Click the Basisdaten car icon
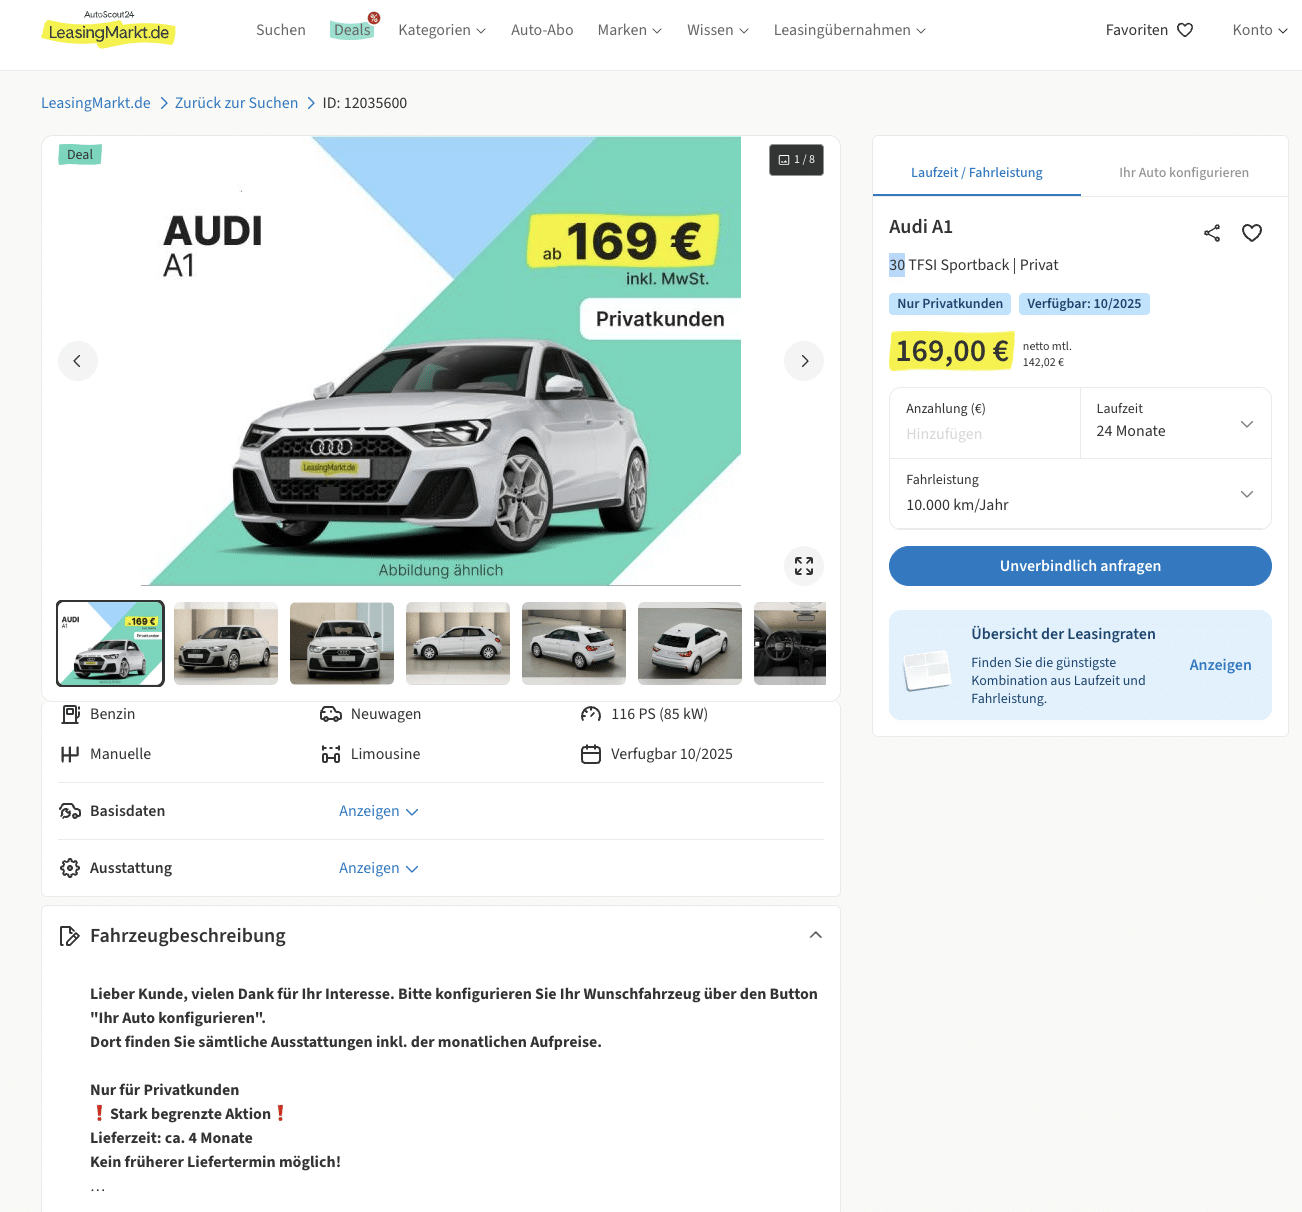This screenshot has width=1302, height=1212. [x=70, y=811]
